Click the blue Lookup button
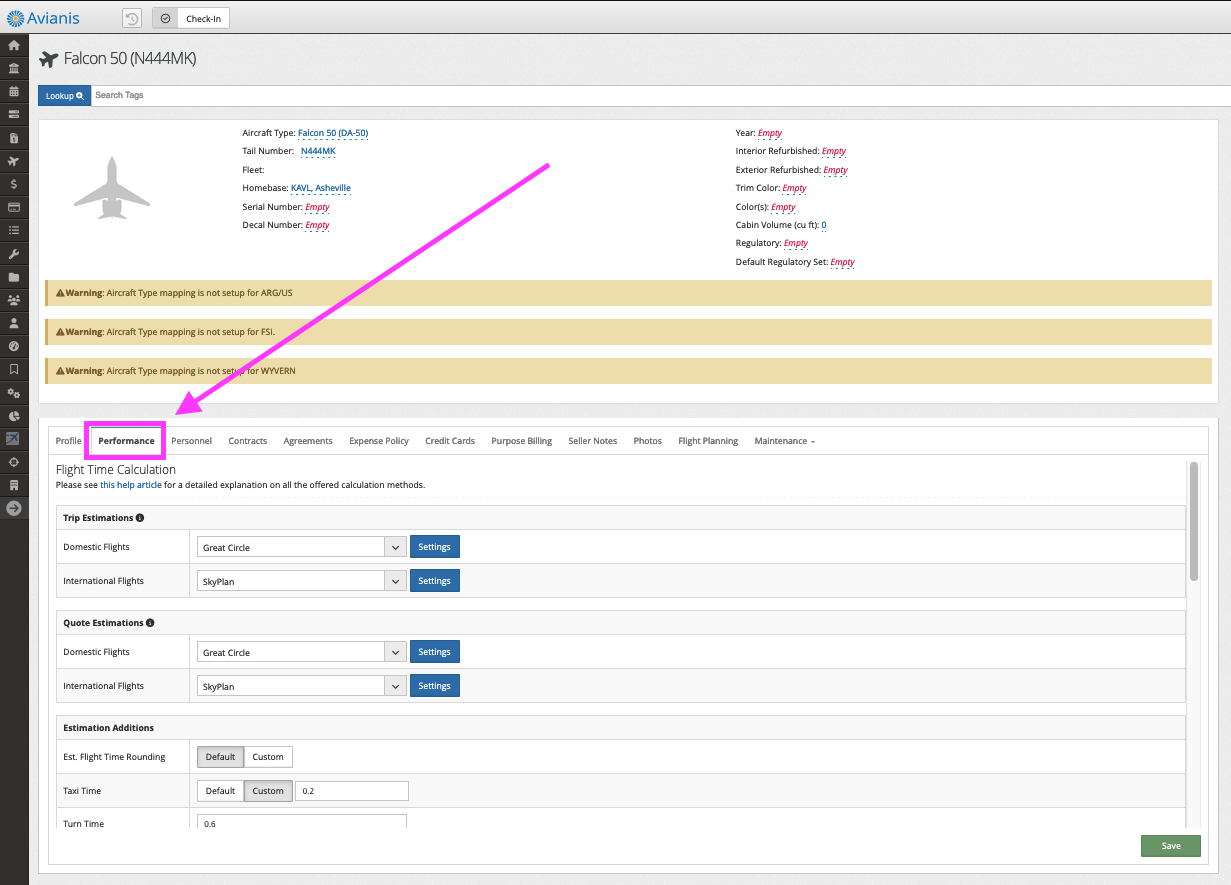 (x=65, y=95)
